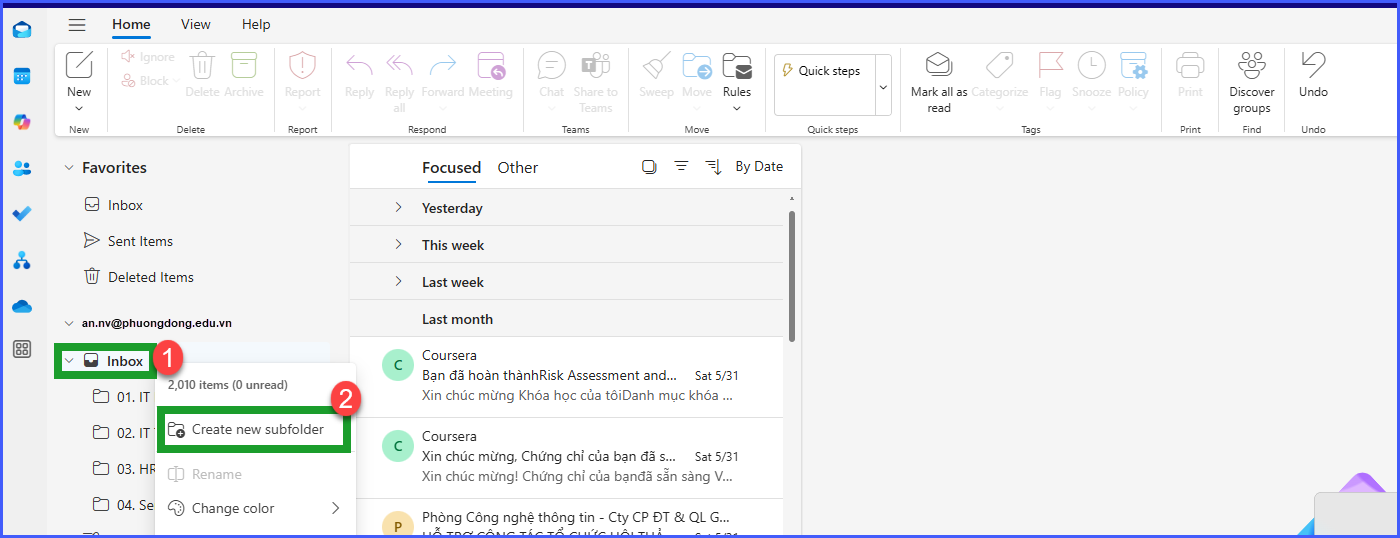Viewport: 1400px width, 538px height.
Task: Open Coursera email about Risk Assessment
Action: (x=565, y=376)
